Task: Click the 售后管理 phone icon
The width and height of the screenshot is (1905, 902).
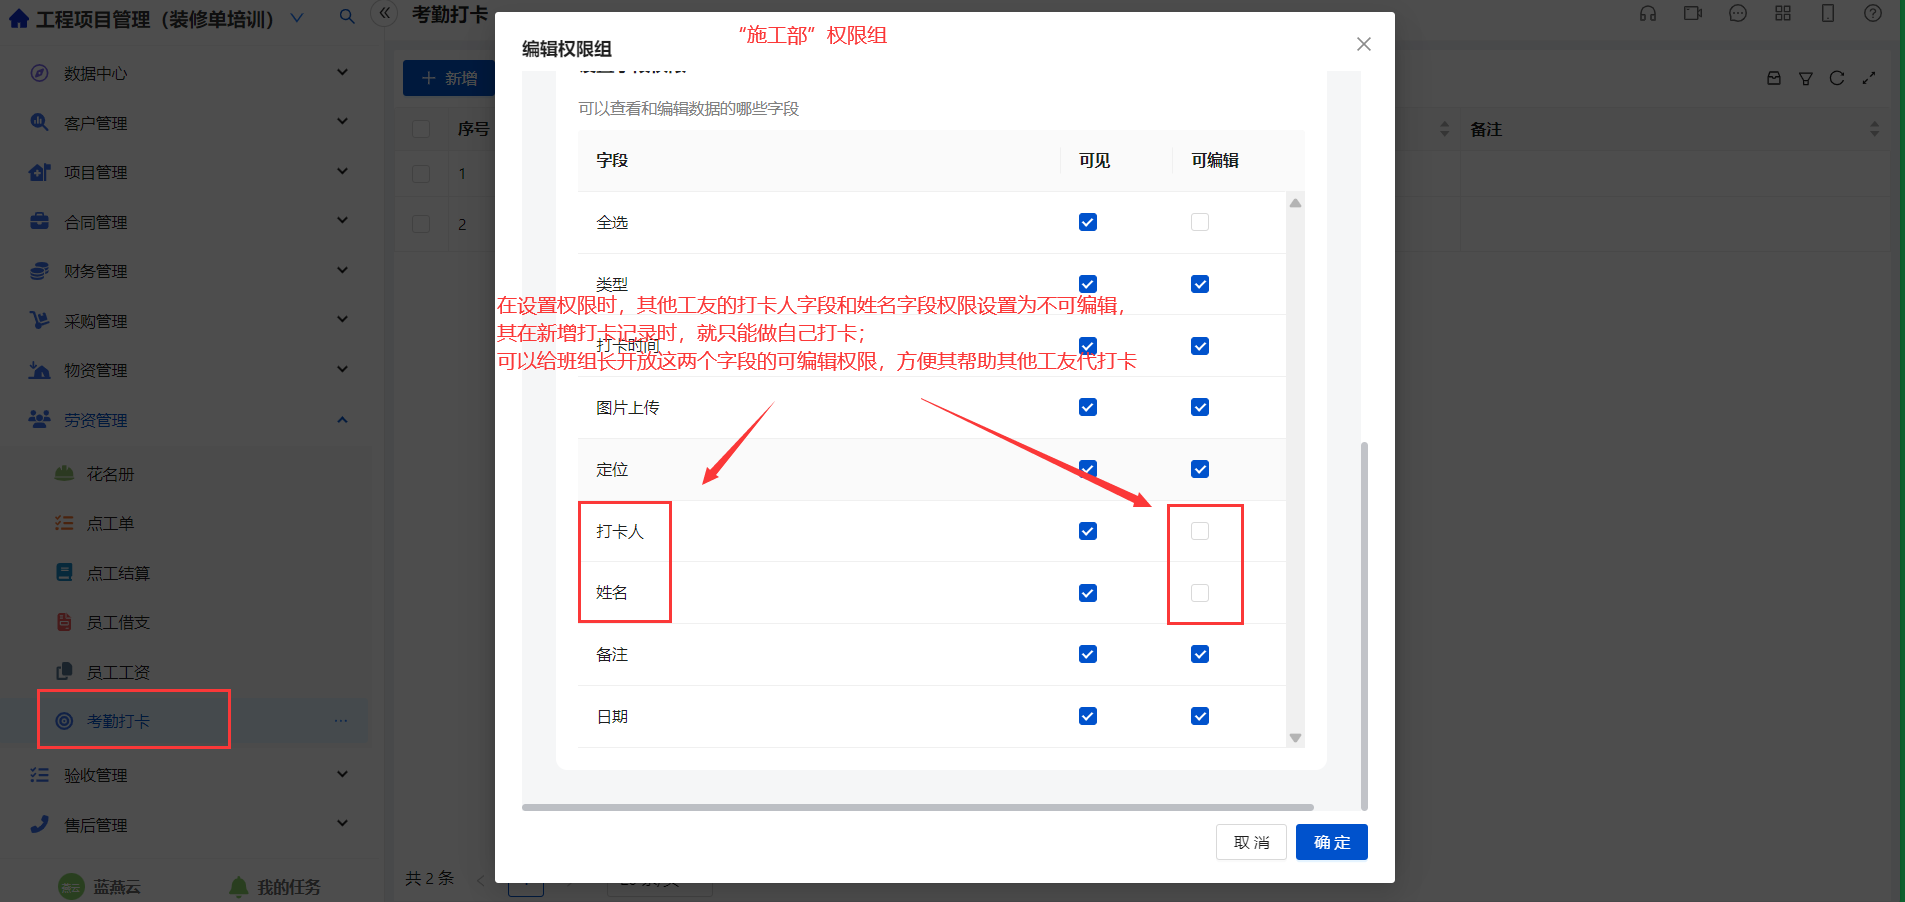Action: [x=39, y=824]
